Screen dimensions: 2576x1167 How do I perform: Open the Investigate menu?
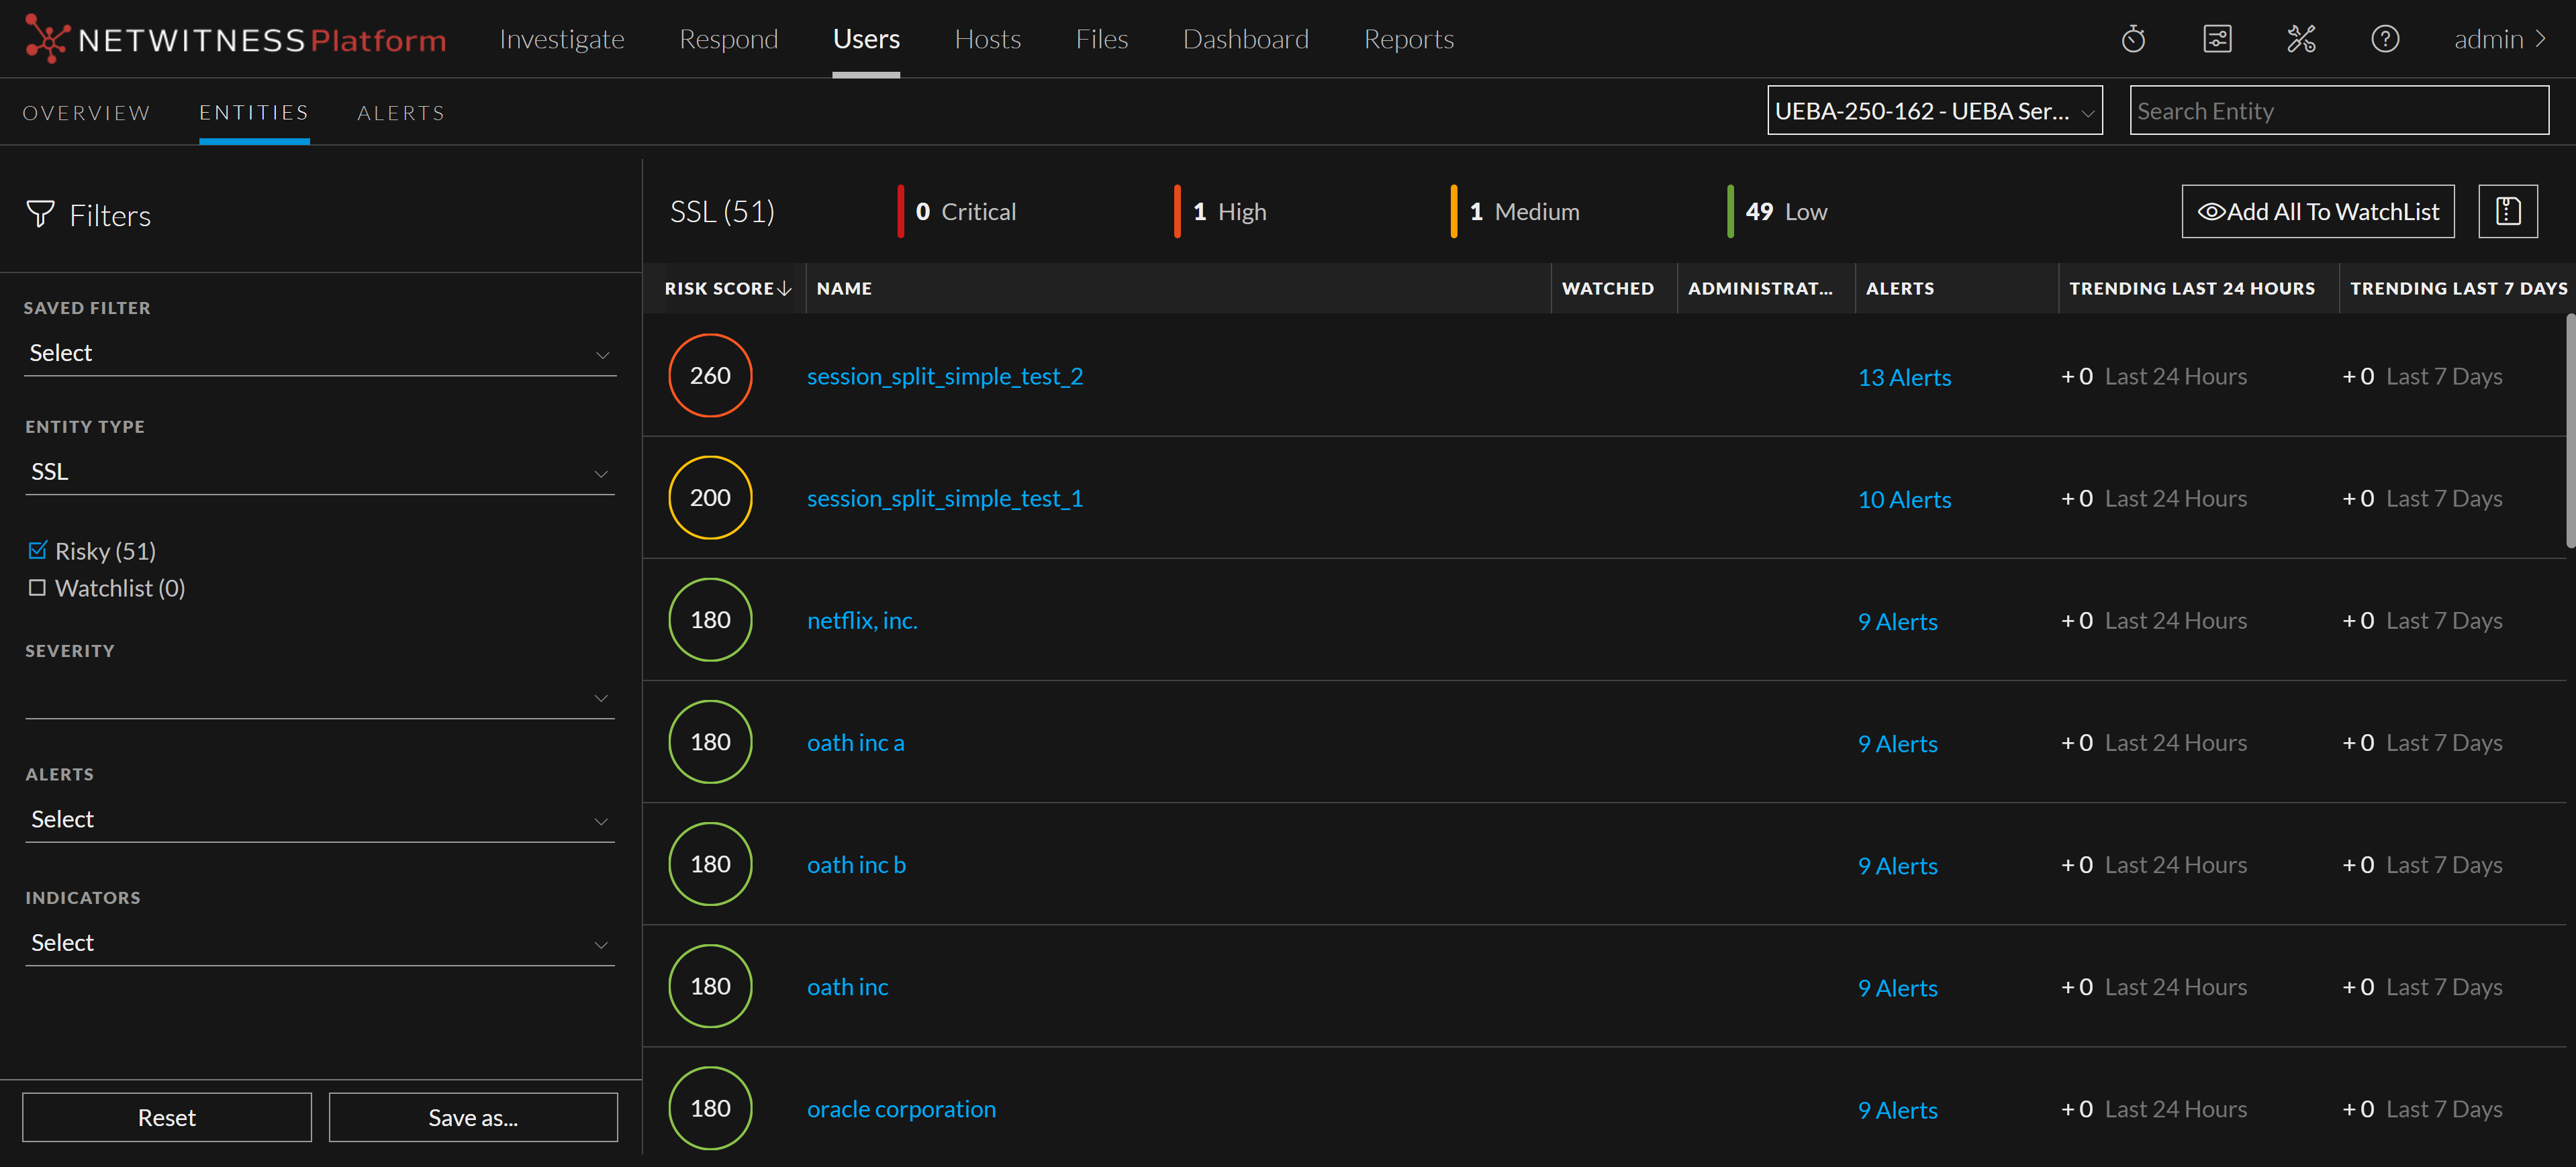(561, 39)
